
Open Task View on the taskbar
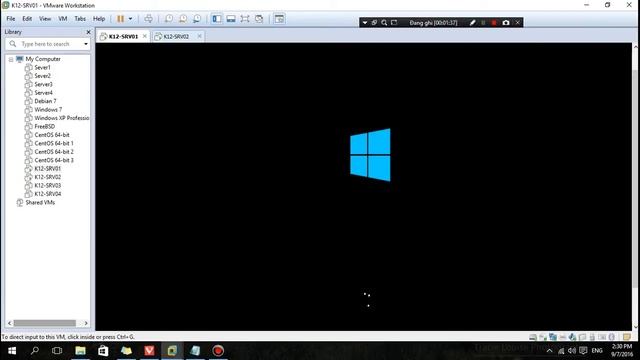(x=57, y=351)
